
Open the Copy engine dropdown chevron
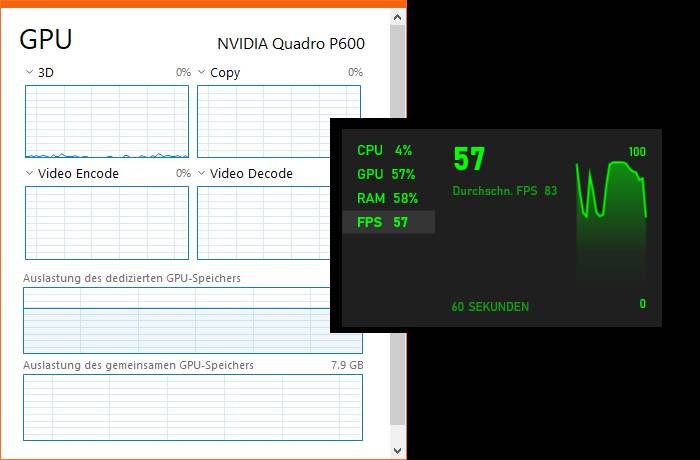(x=201, y=72)
